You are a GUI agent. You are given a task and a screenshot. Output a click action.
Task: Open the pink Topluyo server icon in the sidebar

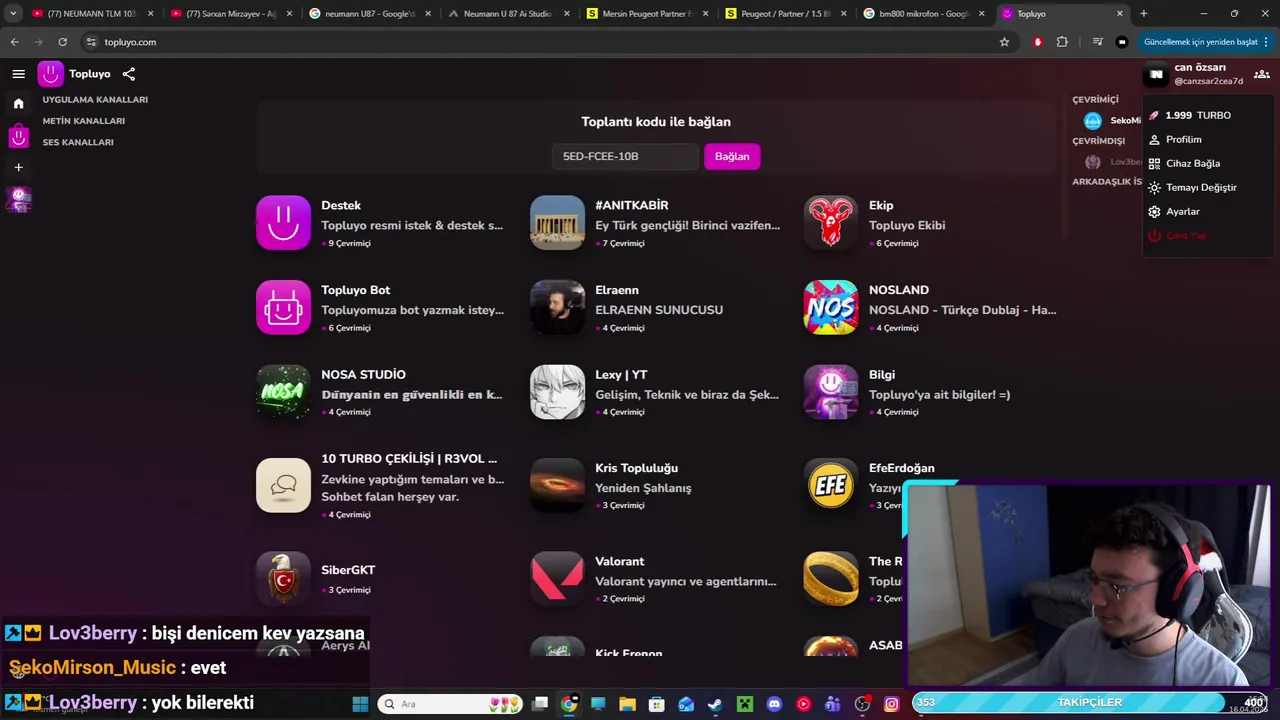tap(18, 135)
